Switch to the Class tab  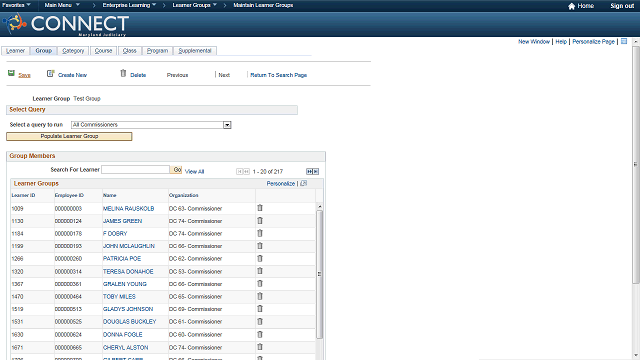129,51
